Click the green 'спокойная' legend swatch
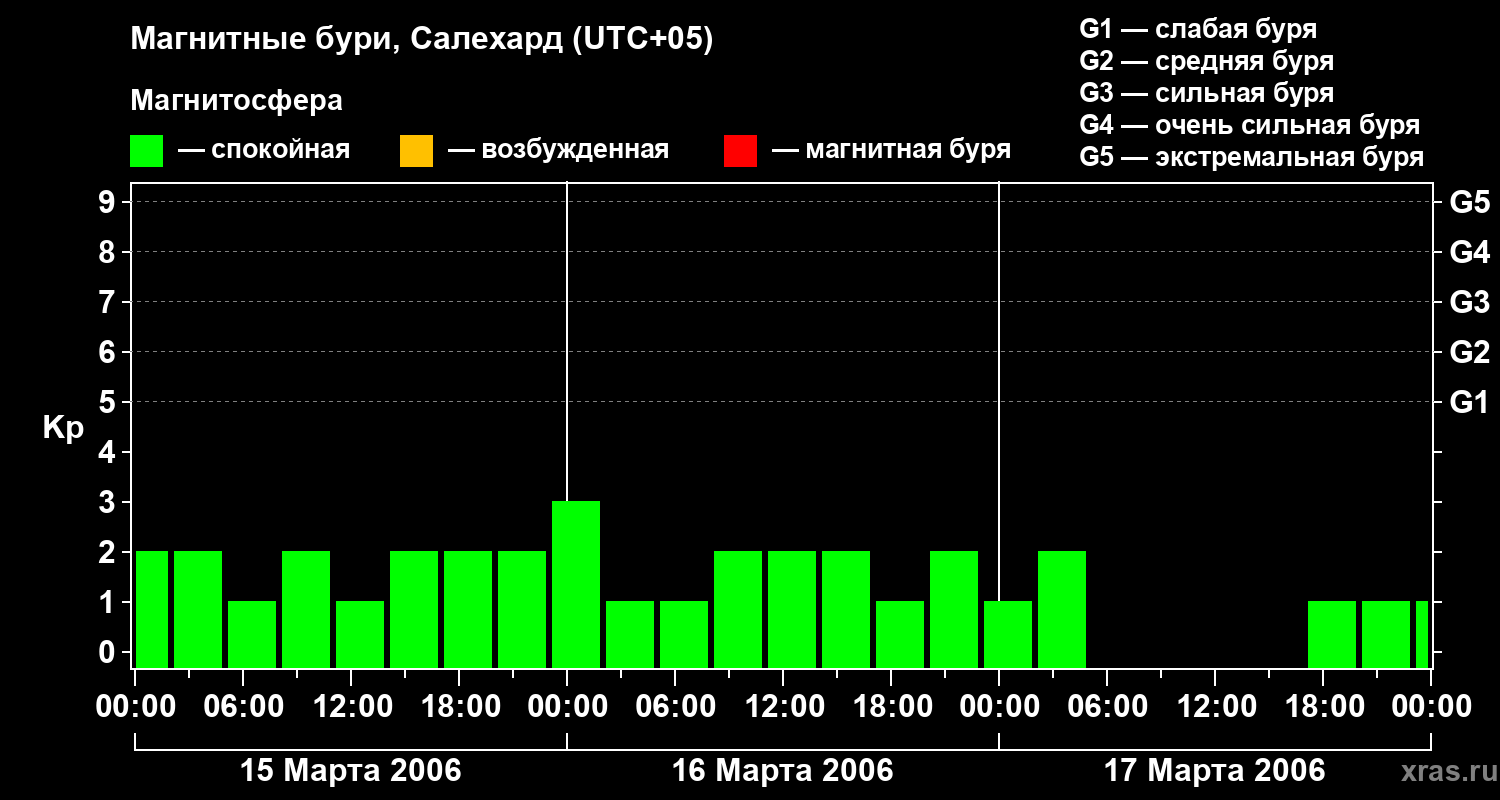 coord(147,151)
